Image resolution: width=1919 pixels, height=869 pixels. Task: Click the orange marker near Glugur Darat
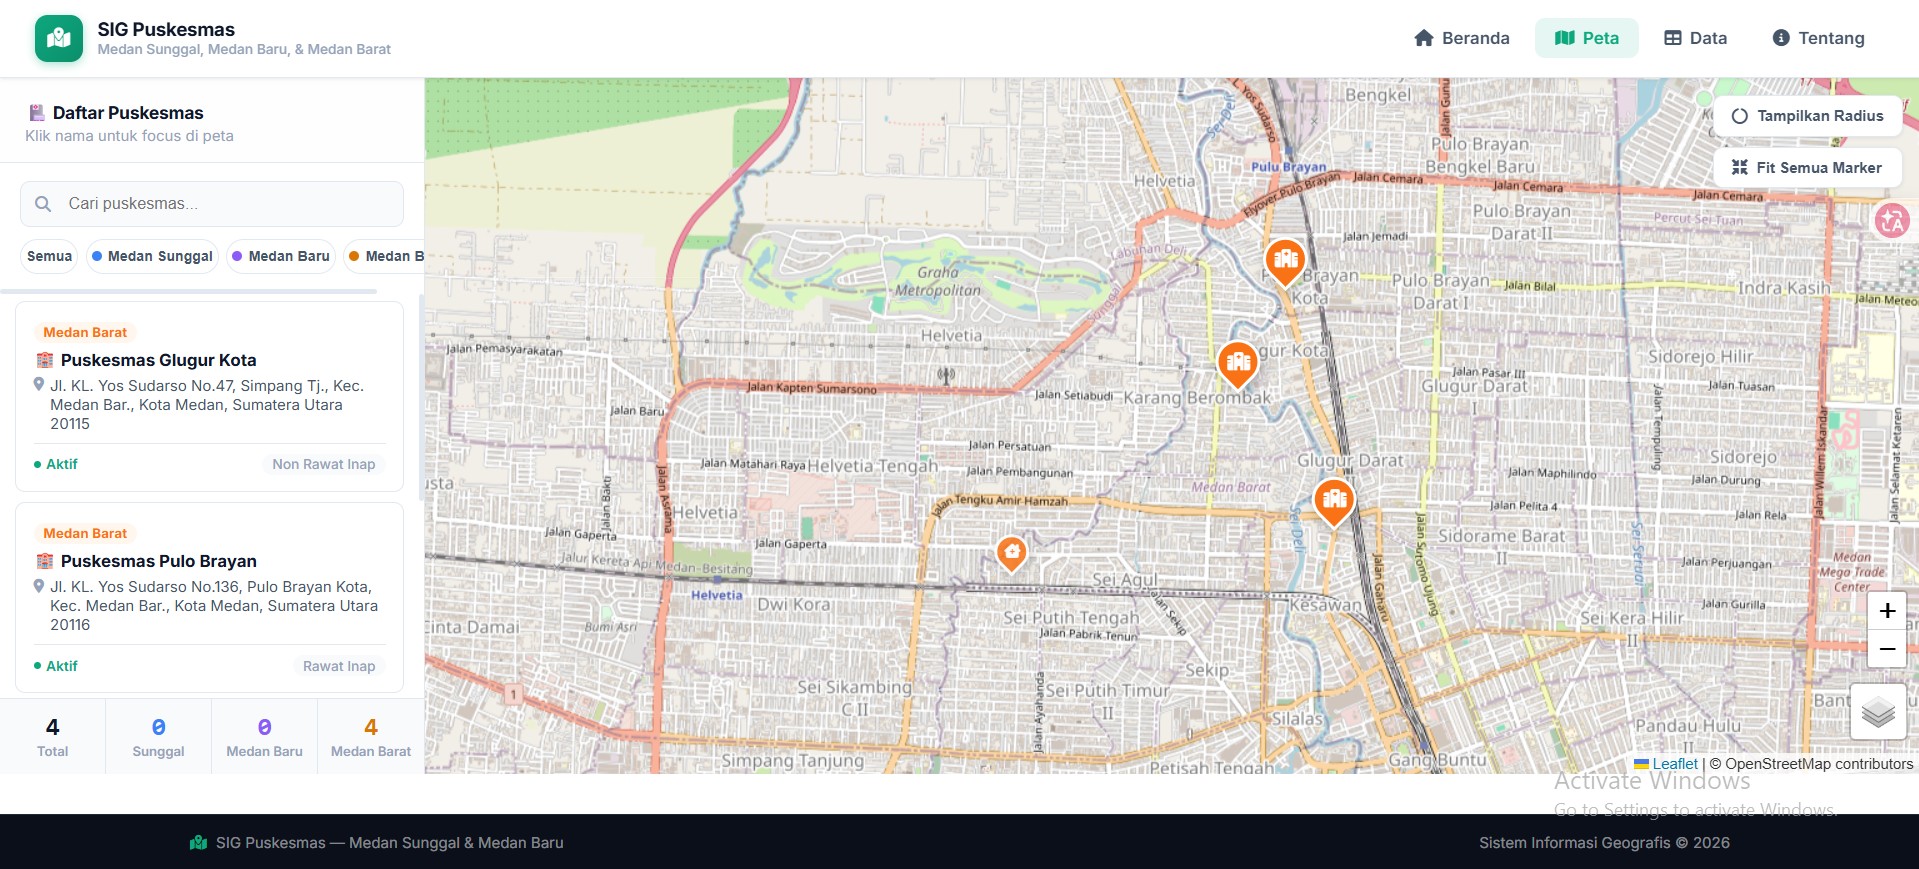coord(1334,501)
